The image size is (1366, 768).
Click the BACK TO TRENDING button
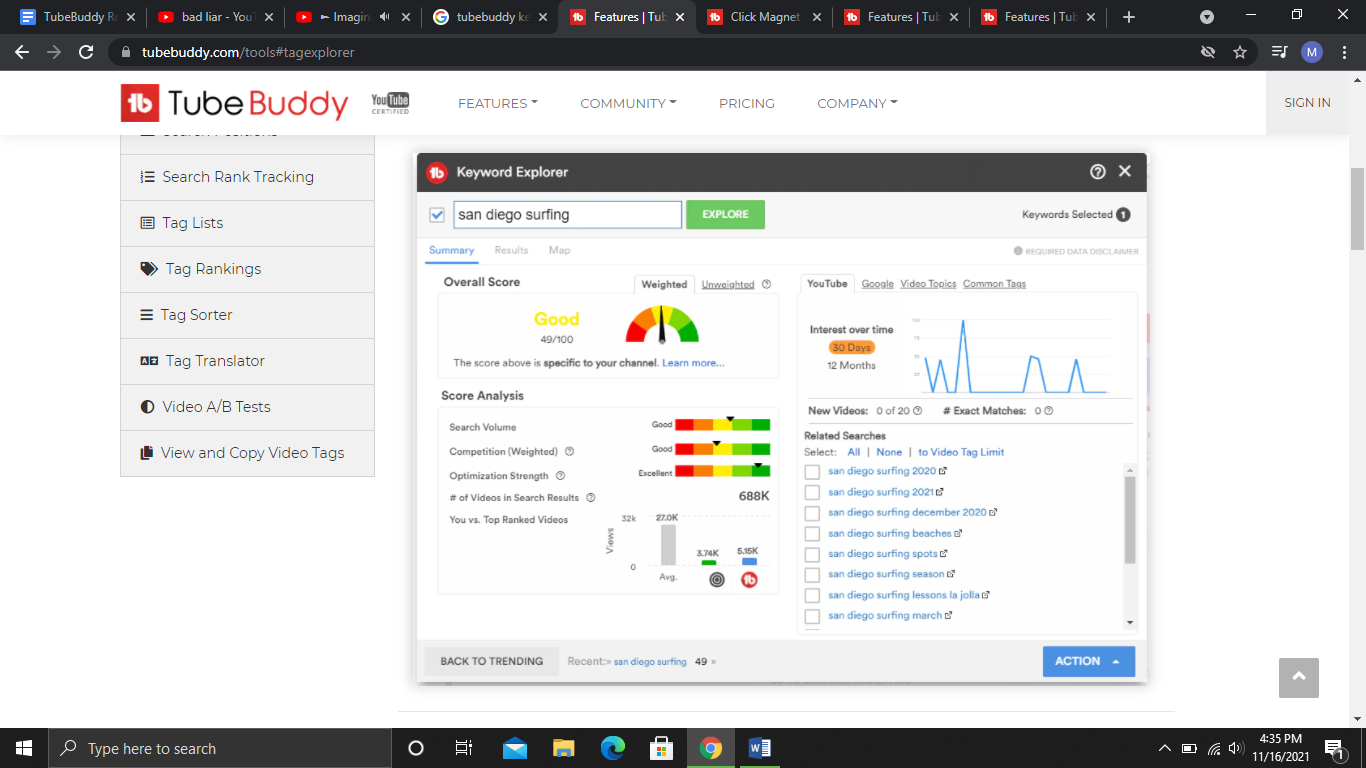pyautogui.click(x=492, y=661)
